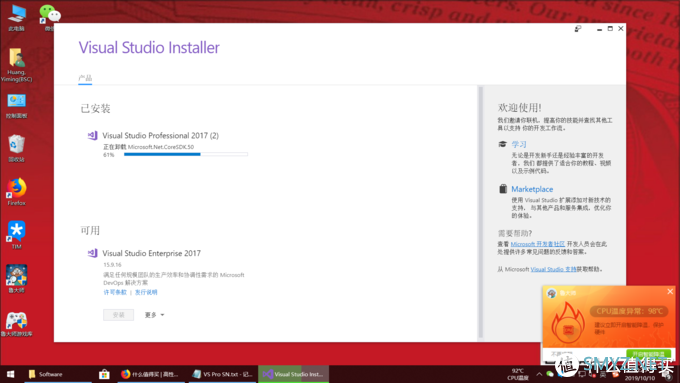Viewport: 680px width, 383px height.
Task: Click the 需要帮助? heading
Action: click(x=515, y=233)
